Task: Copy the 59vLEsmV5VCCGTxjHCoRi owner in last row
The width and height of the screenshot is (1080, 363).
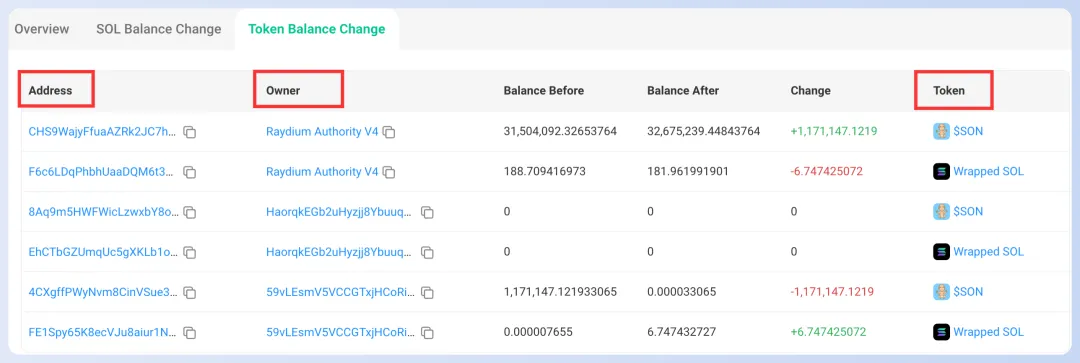Action: (427, 333)
